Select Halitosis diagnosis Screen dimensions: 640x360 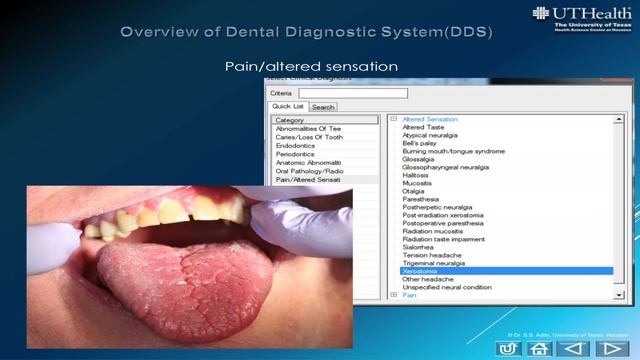click(415, 175)
